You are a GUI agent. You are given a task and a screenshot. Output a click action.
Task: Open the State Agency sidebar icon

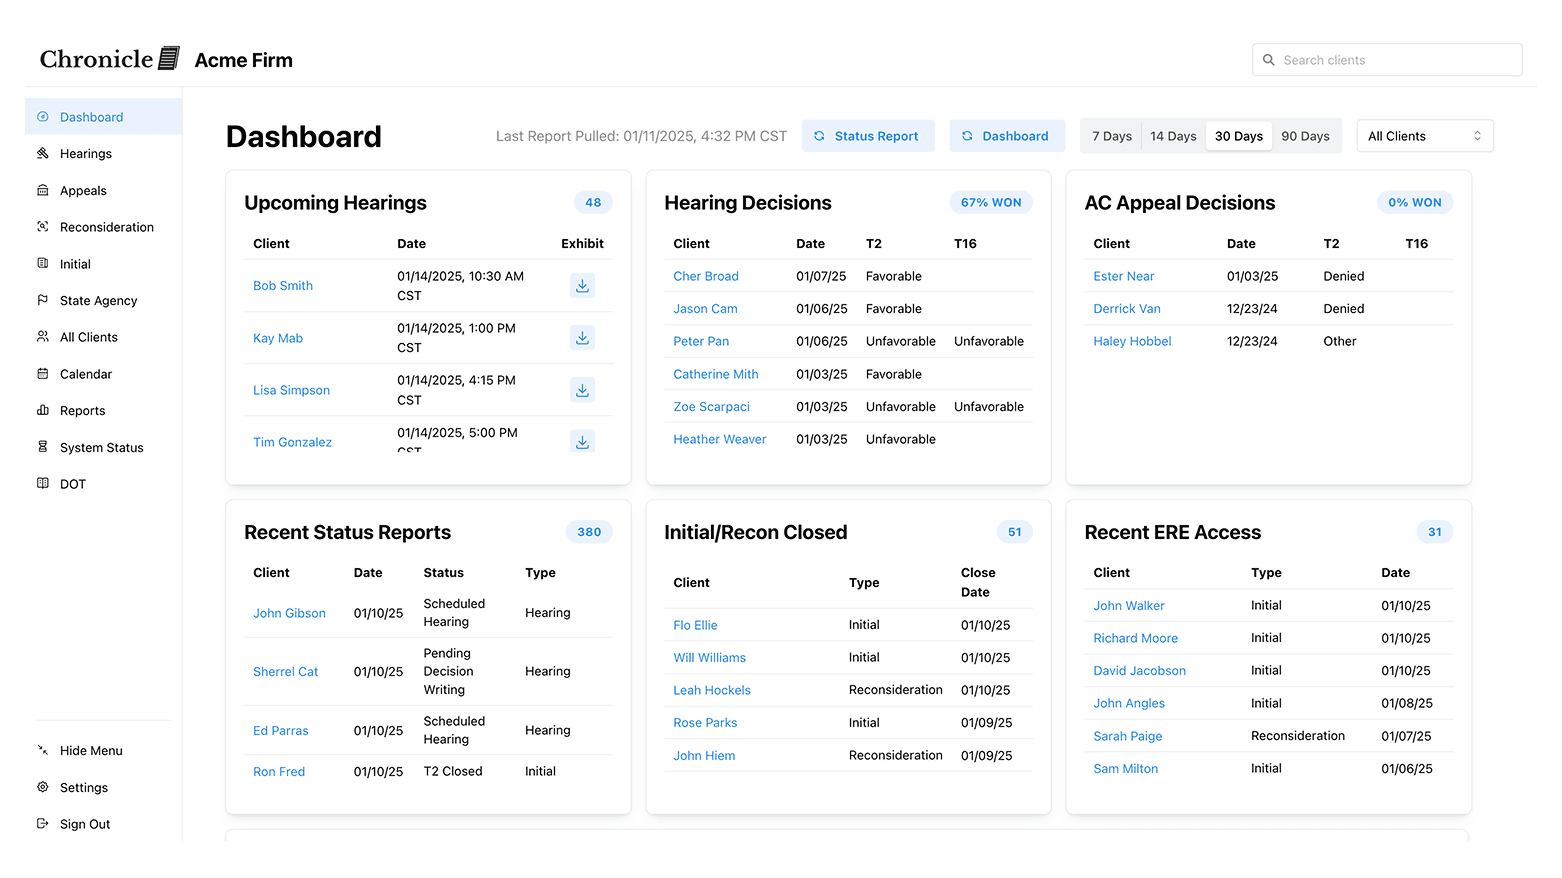click(x=42, y=300)
